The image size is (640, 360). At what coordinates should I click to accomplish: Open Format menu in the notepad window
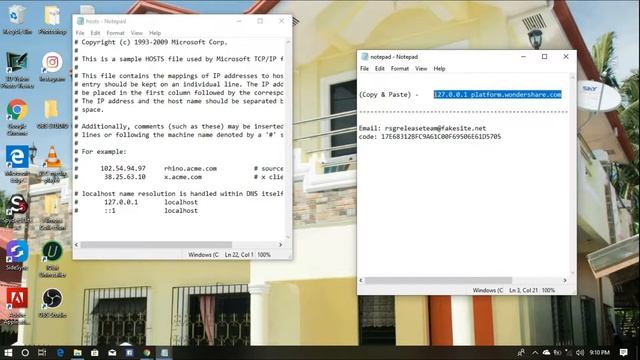click(400, 69)
